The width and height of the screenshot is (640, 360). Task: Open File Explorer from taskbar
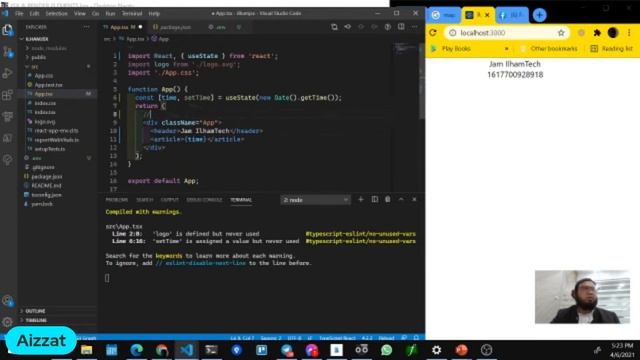coord(87,350)
